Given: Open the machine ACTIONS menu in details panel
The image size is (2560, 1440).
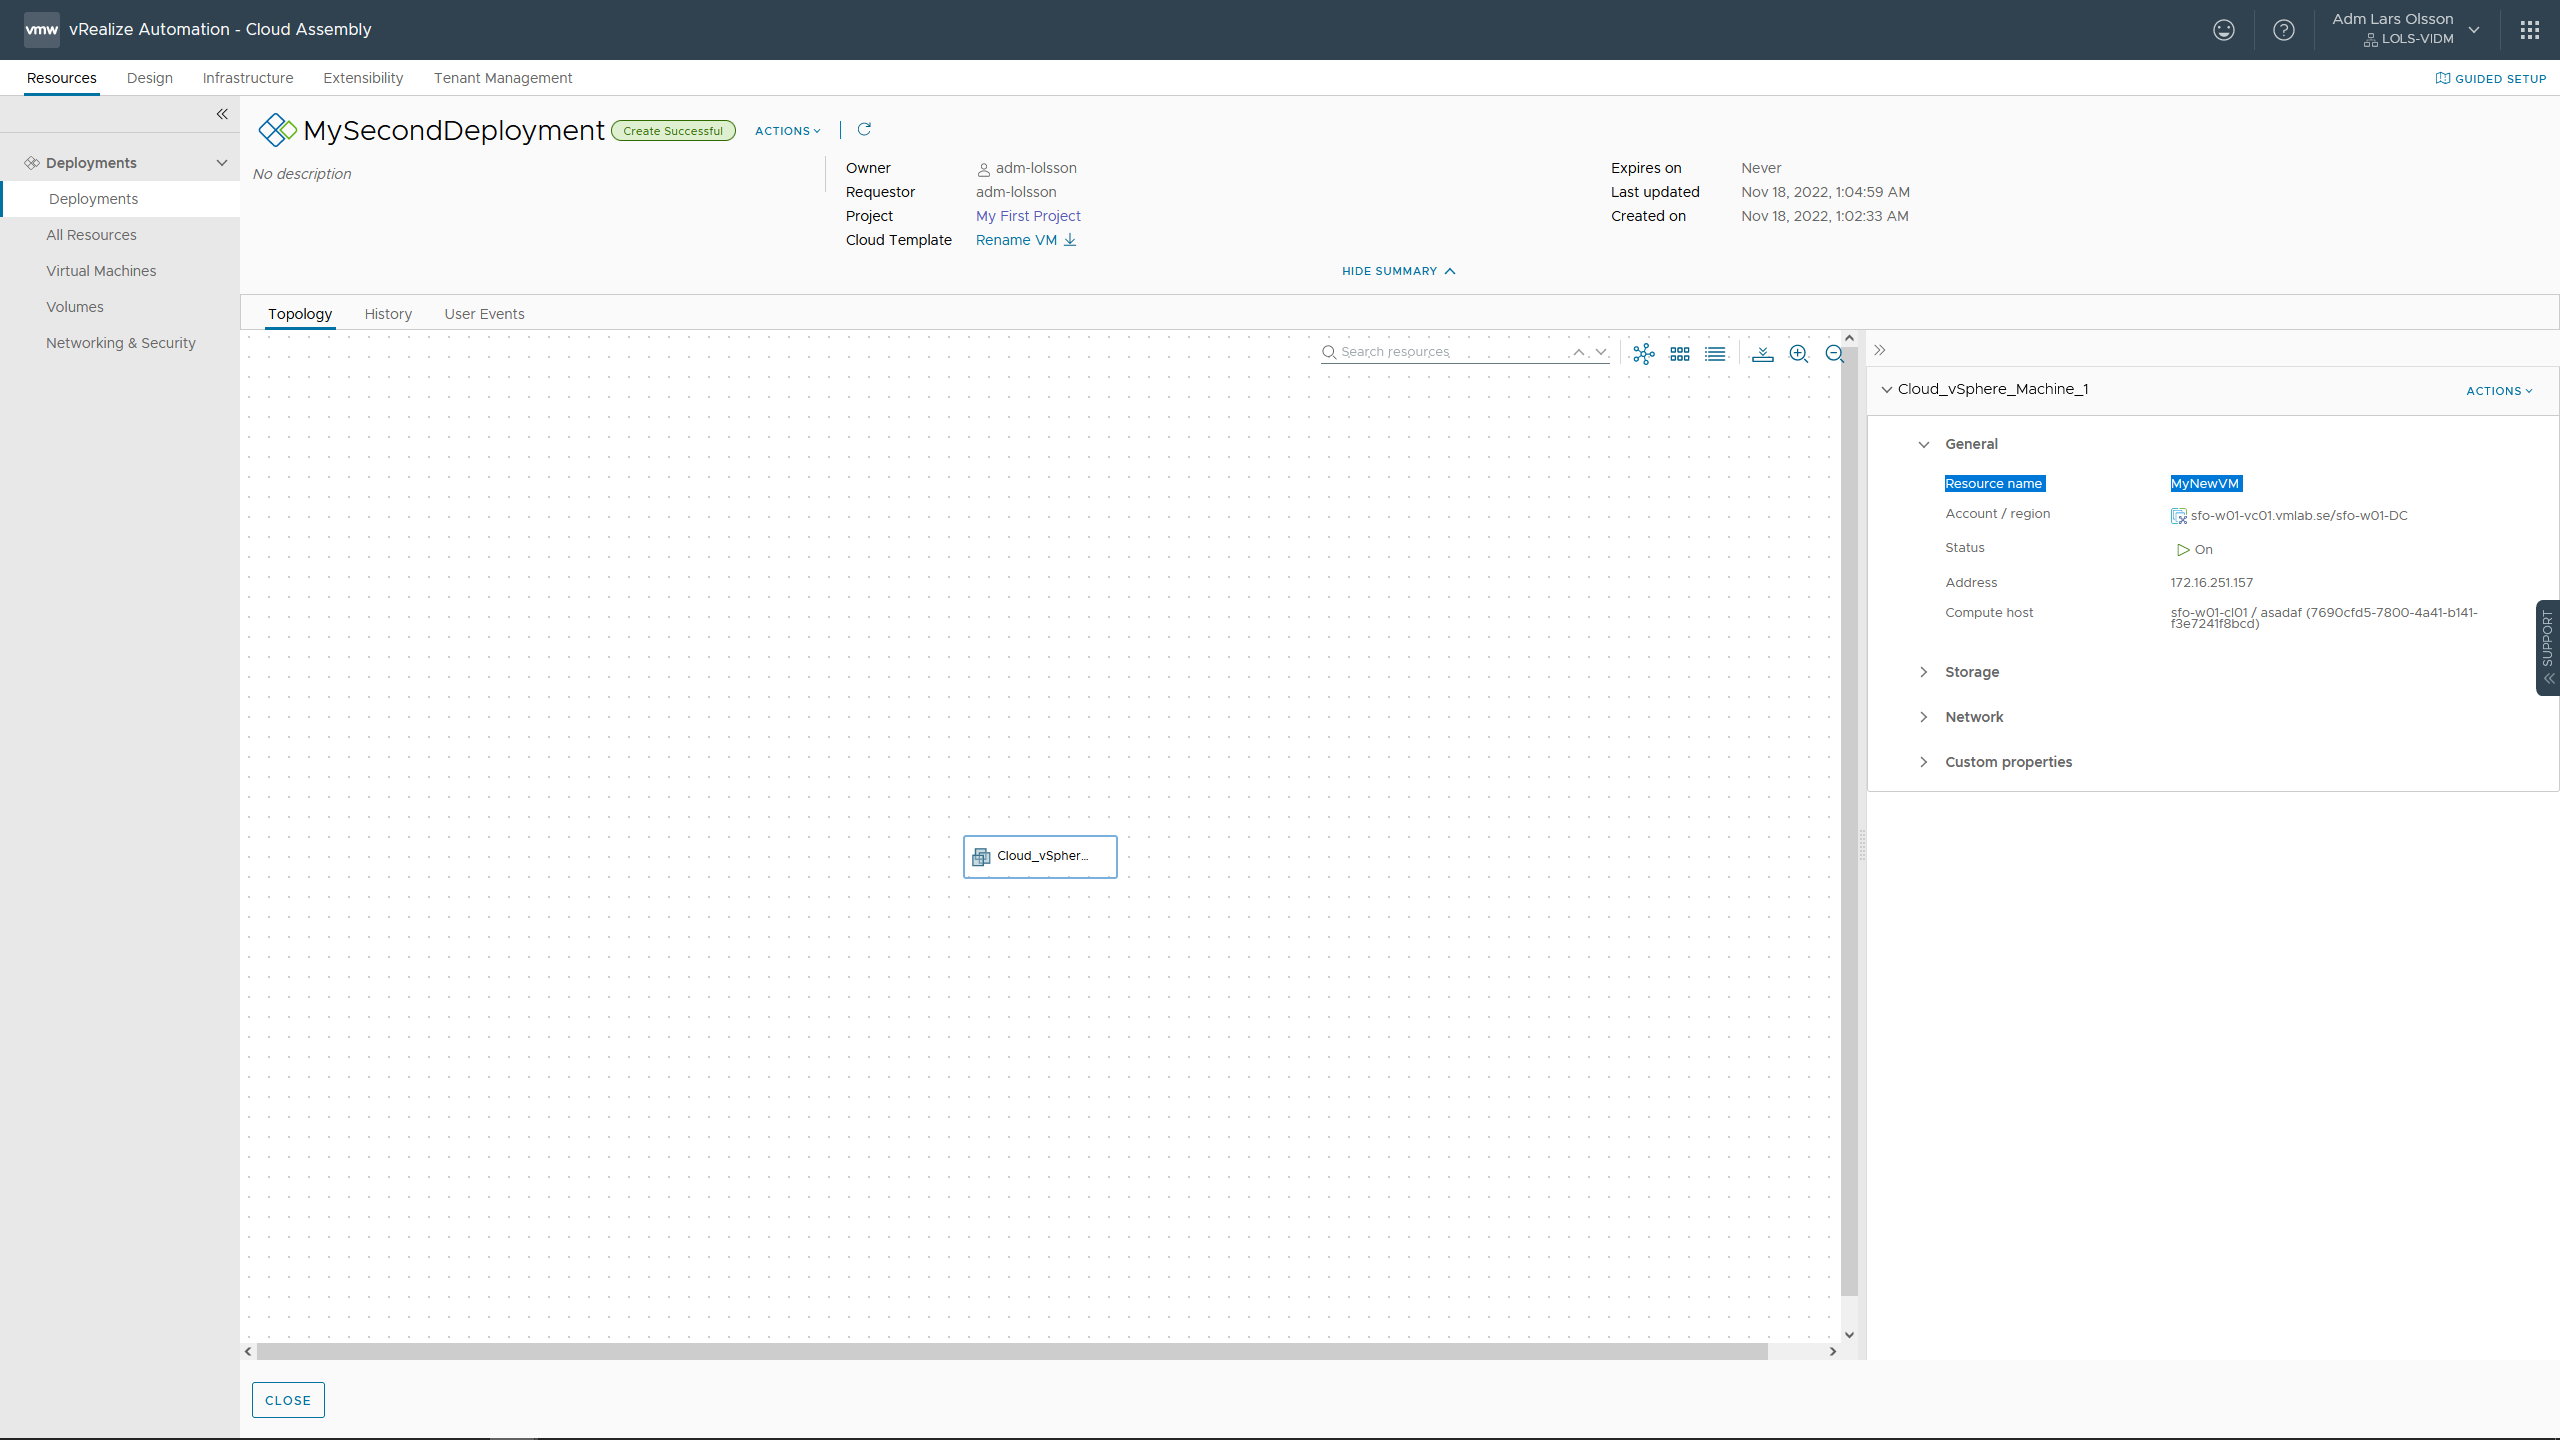Looking at the screenshot, I should tap(2499, 391).
